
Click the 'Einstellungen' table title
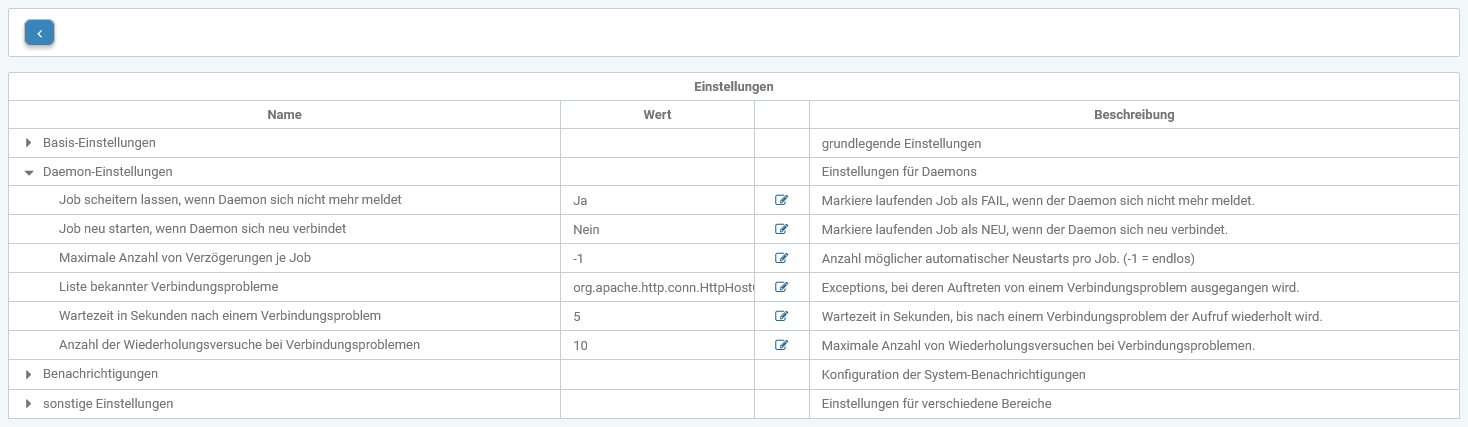[733, 87]
